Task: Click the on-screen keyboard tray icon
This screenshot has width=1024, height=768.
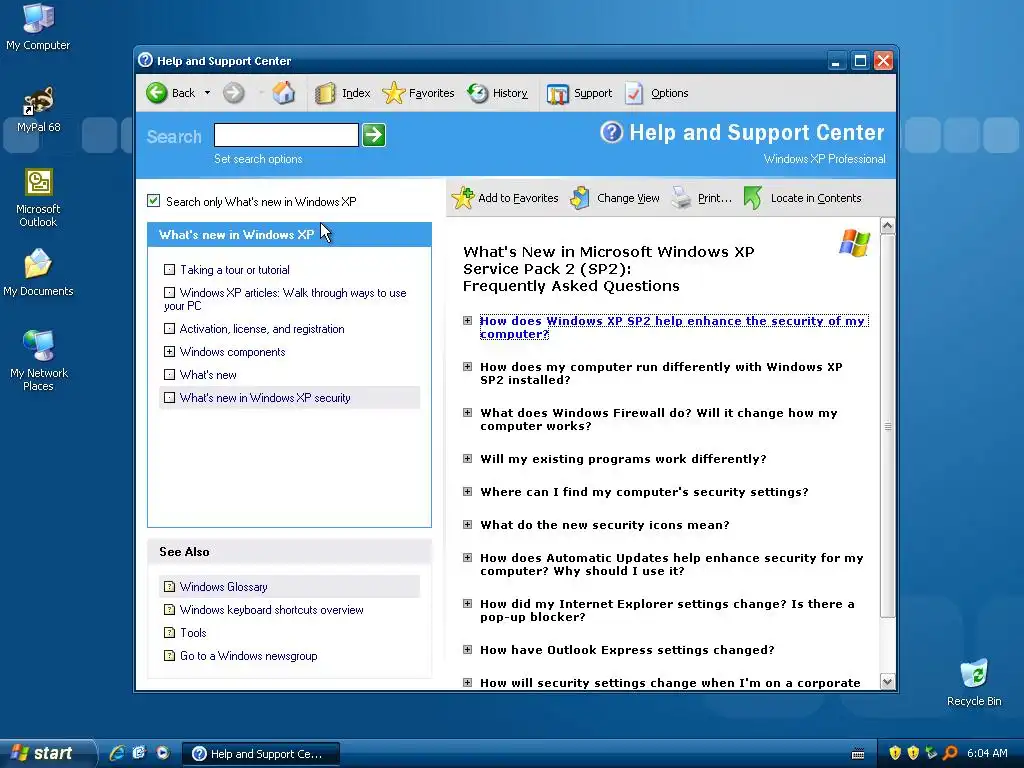Action: (858, 754)
